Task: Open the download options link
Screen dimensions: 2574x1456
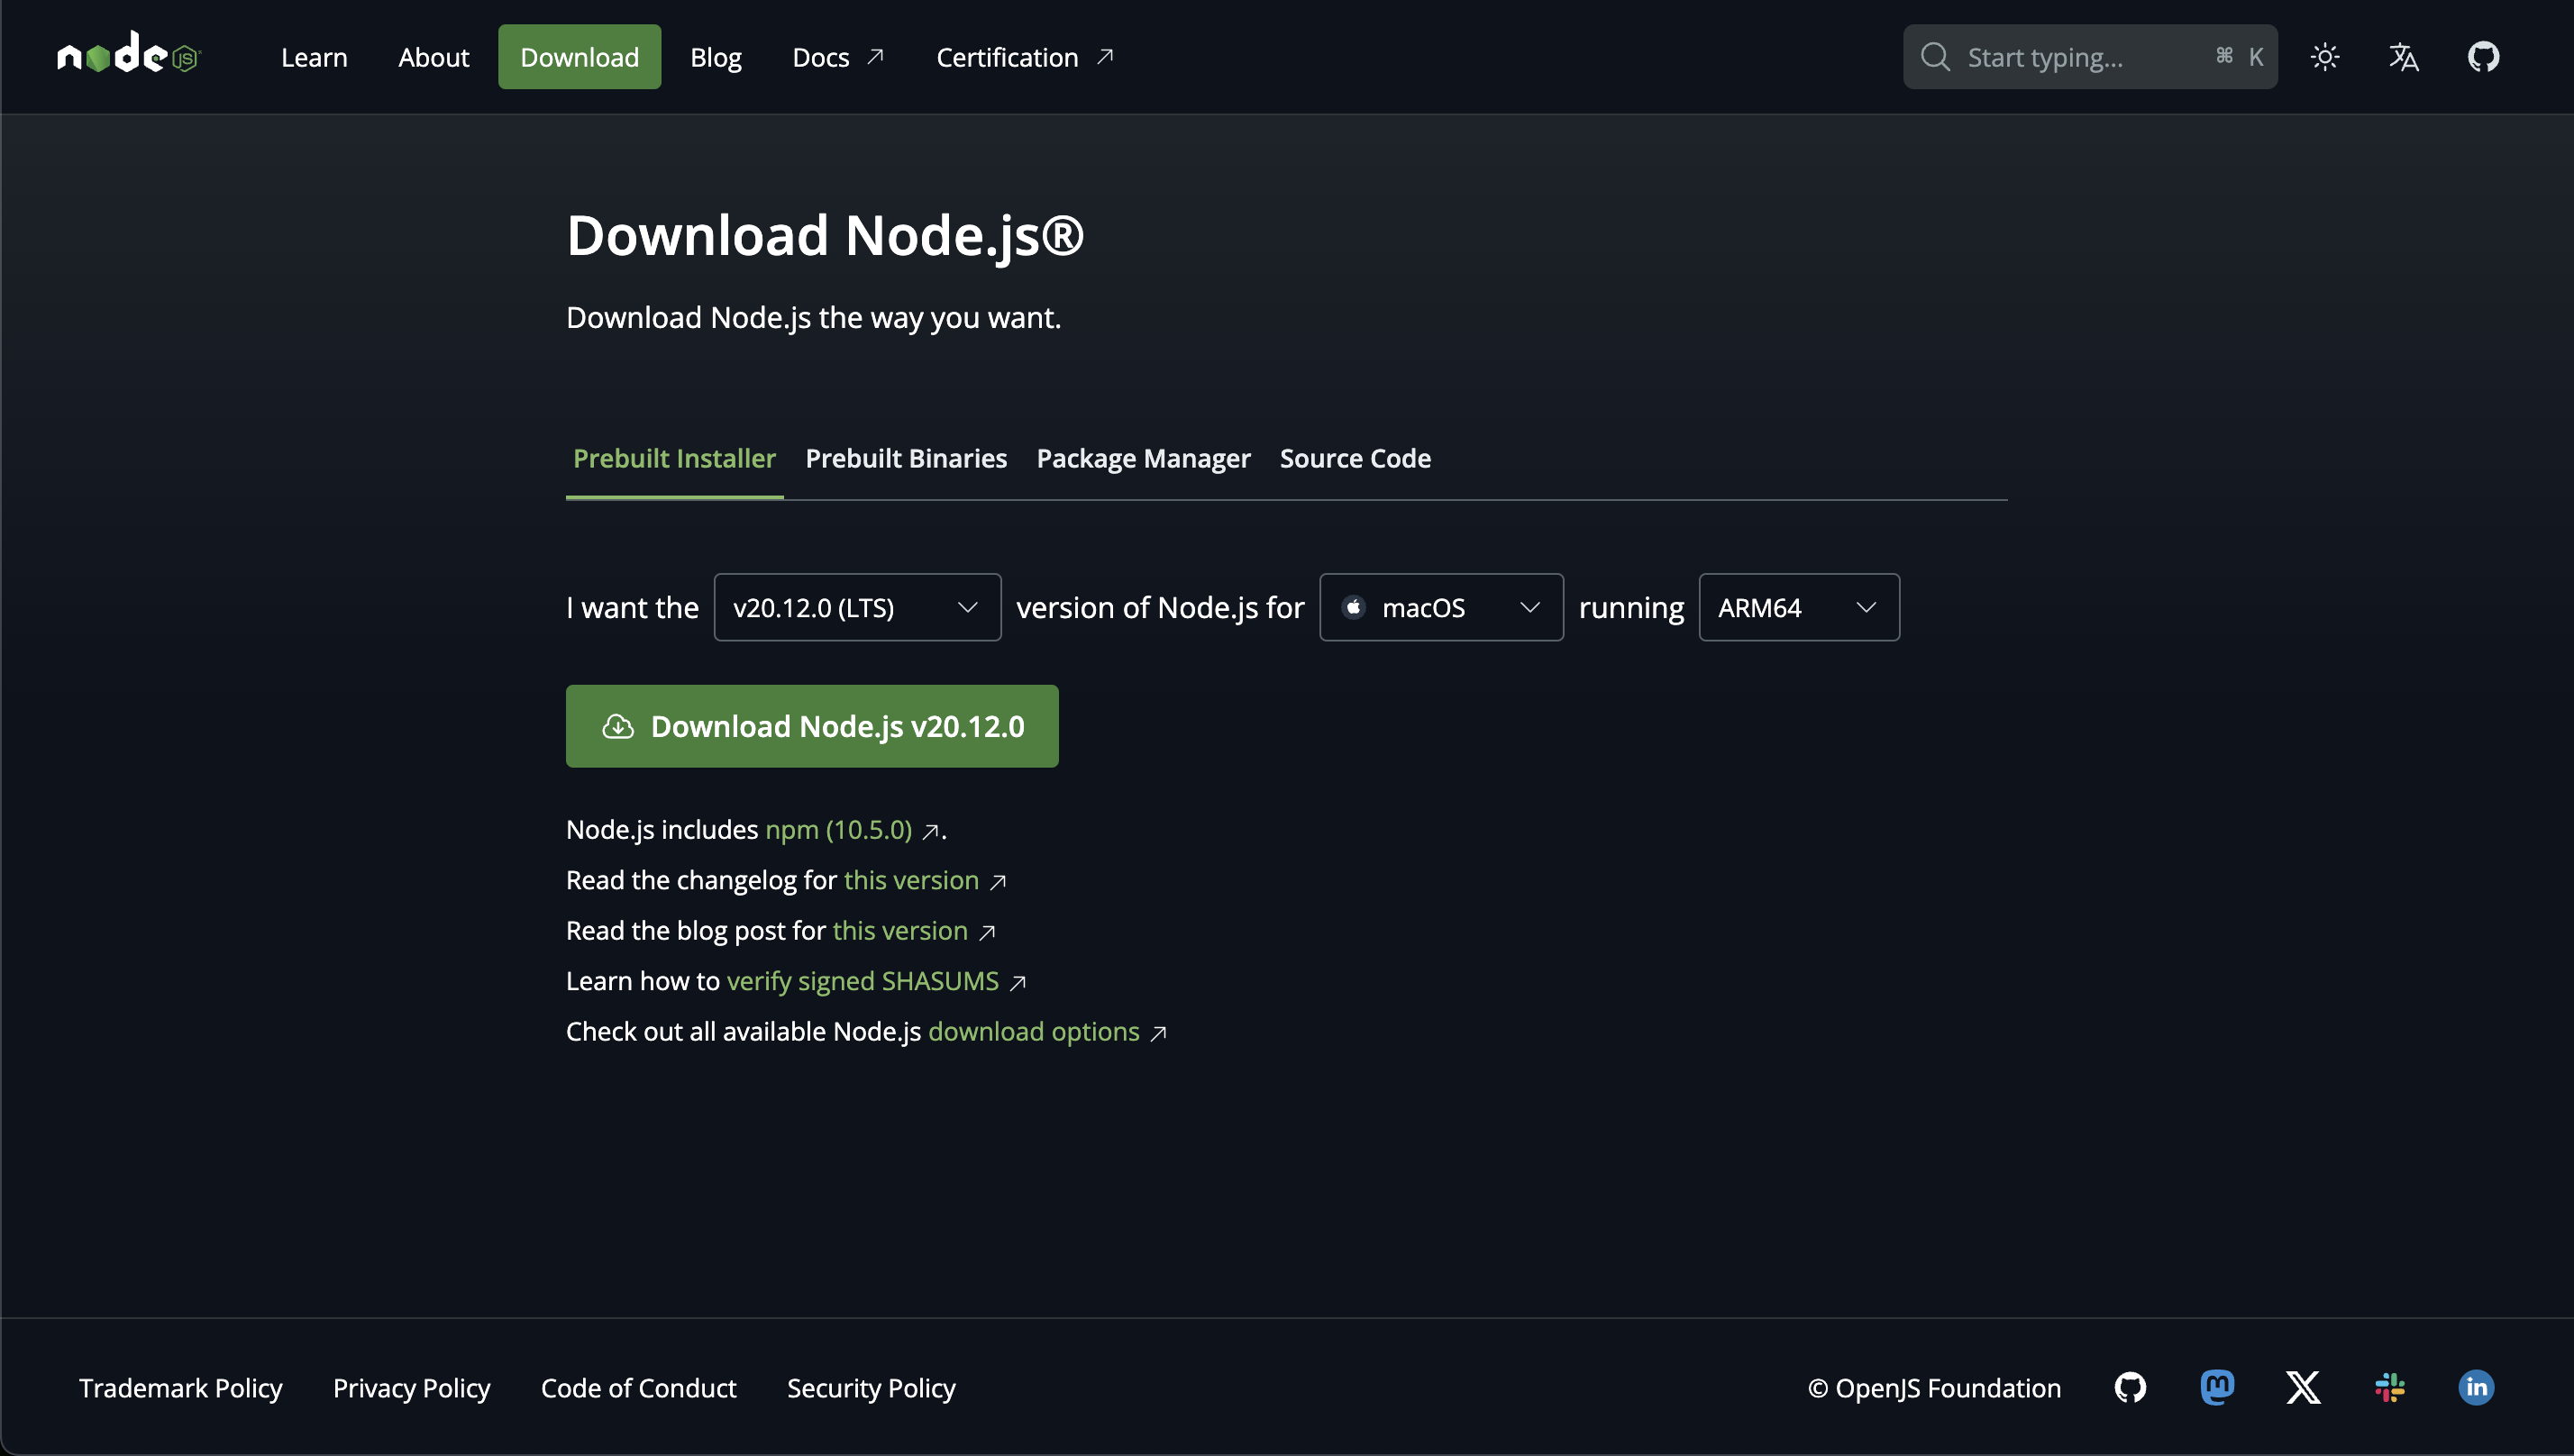Action: point(1034,1031)
